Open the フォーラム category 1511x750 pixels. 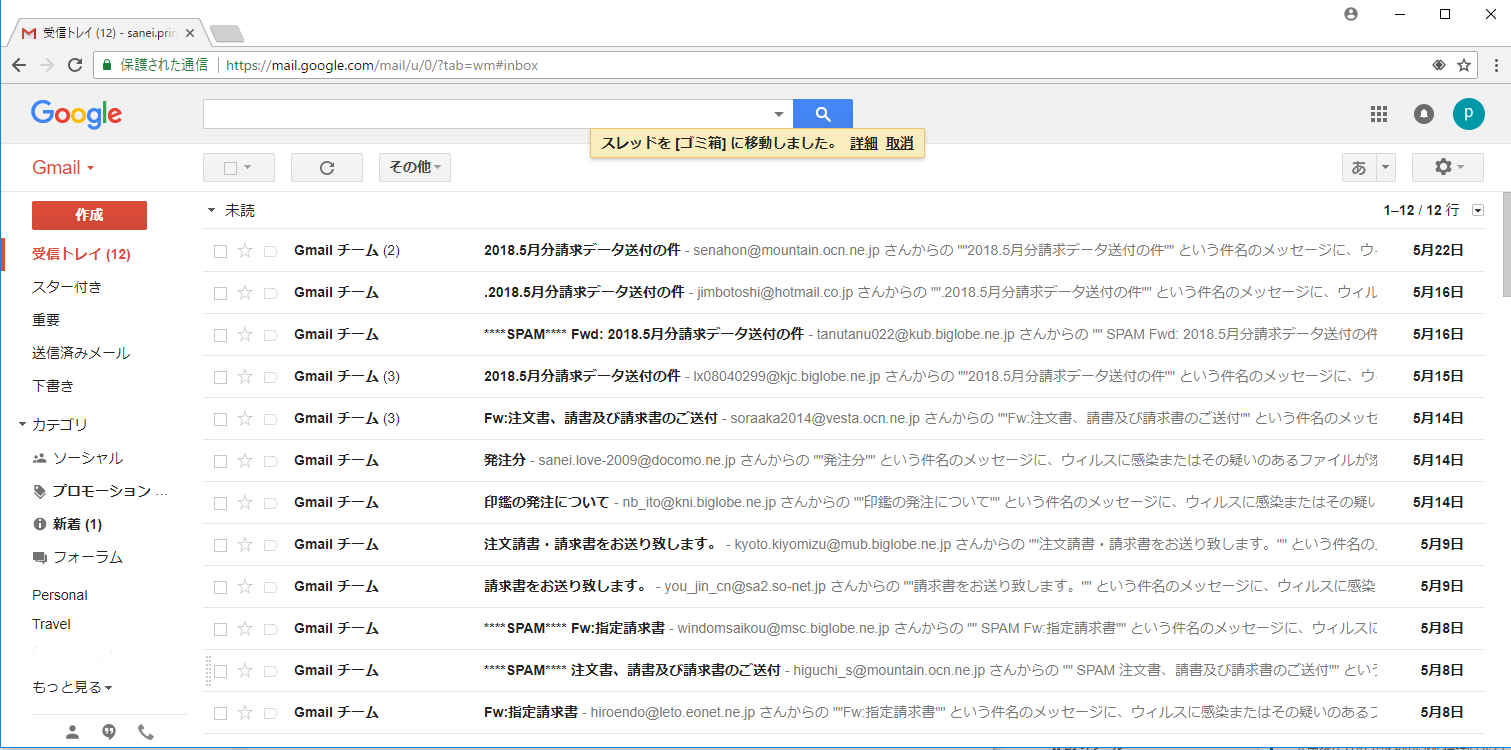tap(88, 557)
